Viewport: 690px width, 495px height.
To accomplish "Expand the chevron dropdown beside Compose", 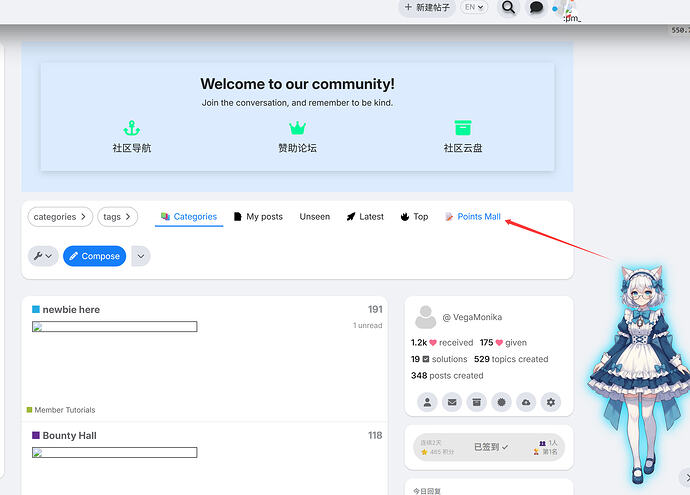I will [x=141, y=256].
